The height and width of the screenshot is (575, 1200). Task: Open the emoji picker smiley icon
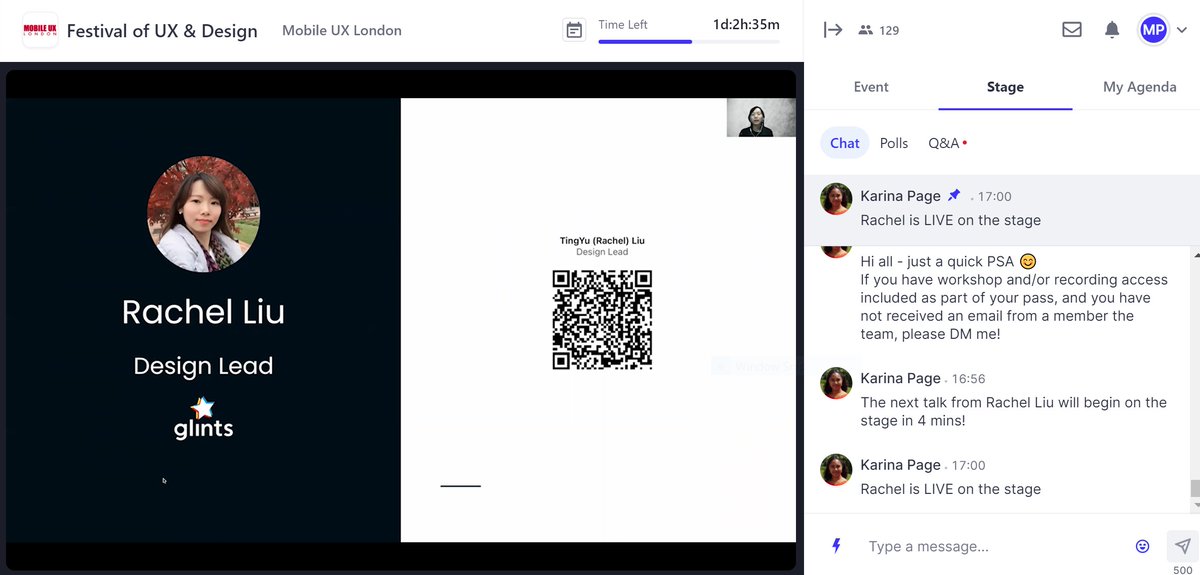tap(1142, 546)
